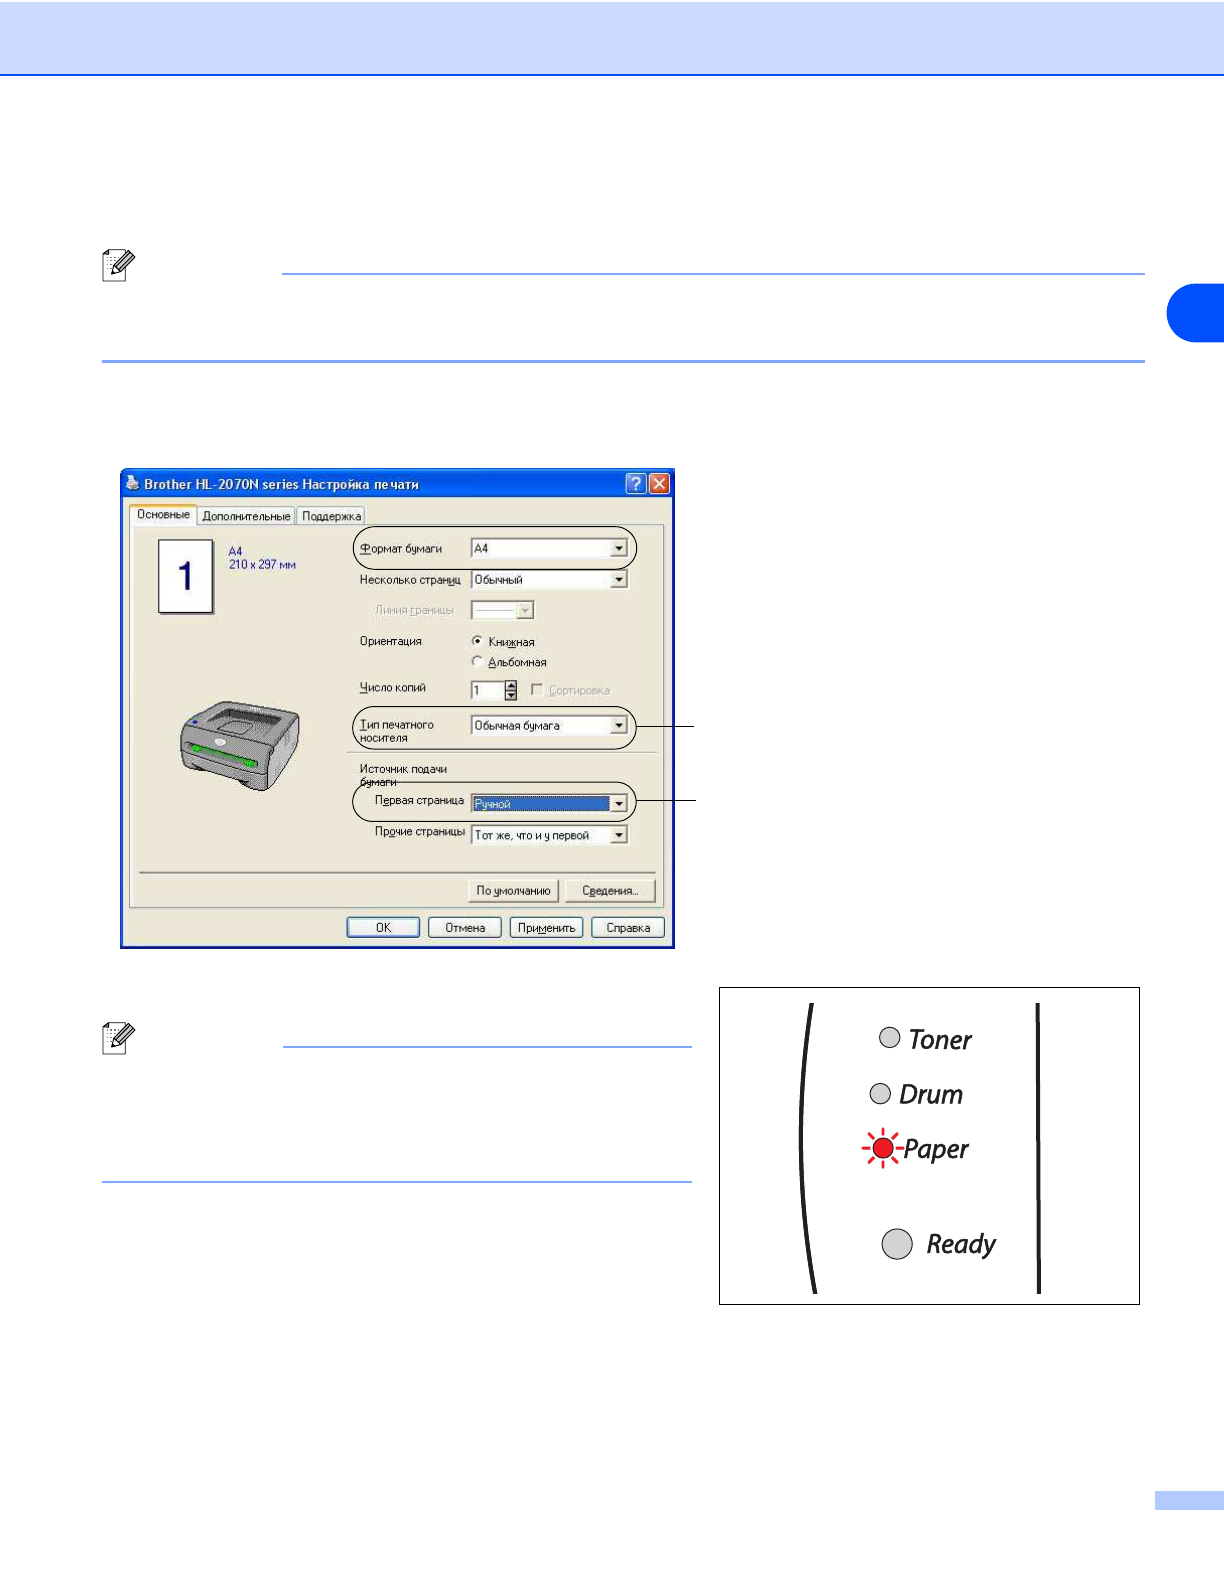Click the Ready LED button

[897, 1244]
